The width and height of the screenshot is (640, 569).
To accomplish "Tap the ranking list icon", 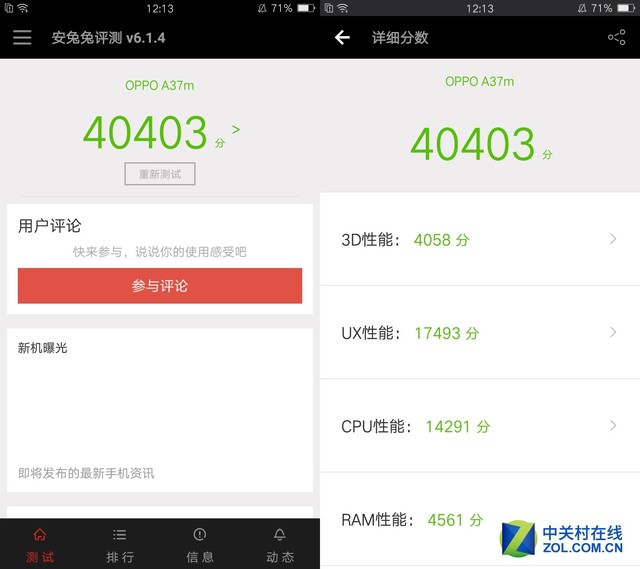I will pyautogui.click(x=120, y=535).
